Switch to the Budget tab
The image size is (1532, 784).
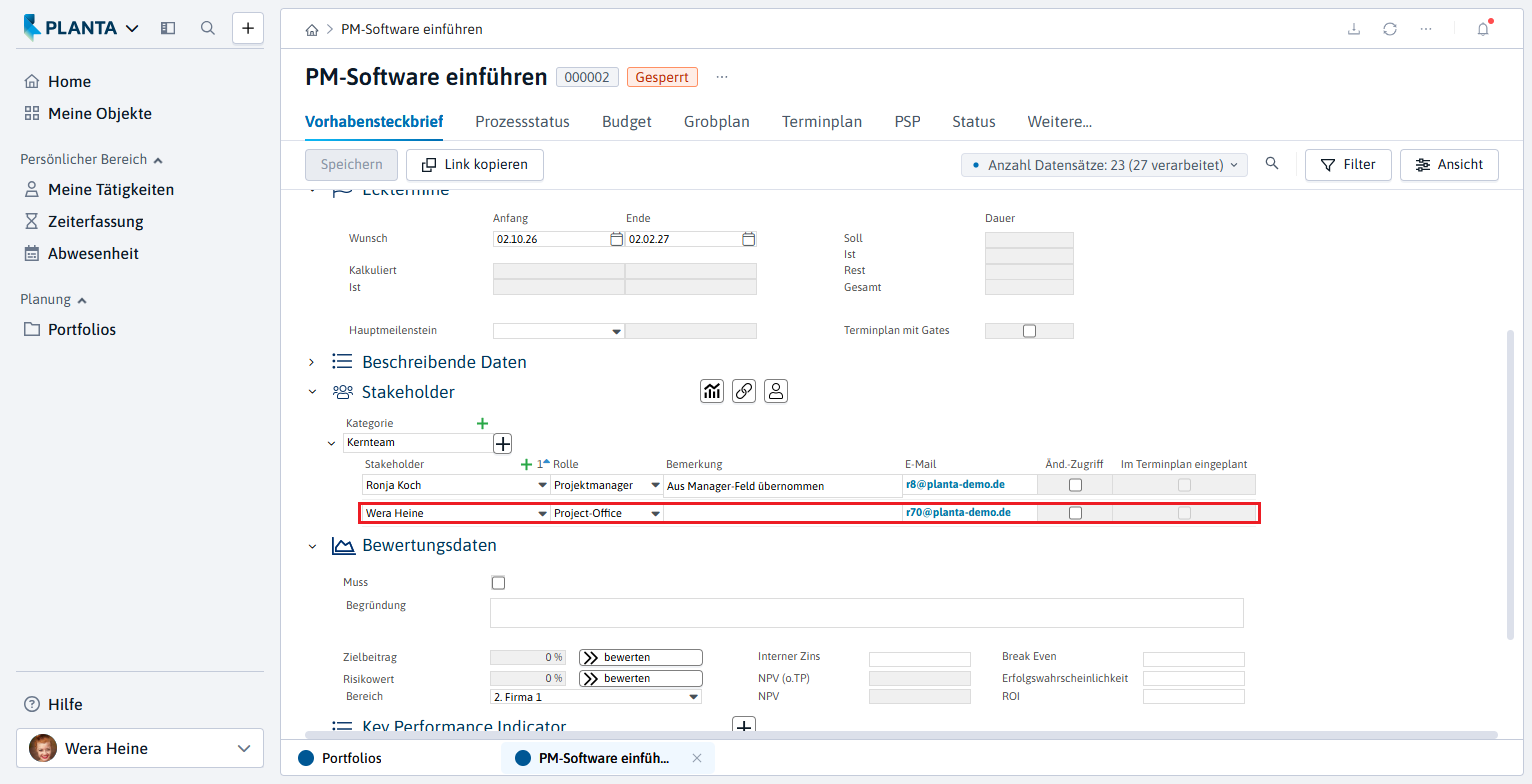[627, 122]
